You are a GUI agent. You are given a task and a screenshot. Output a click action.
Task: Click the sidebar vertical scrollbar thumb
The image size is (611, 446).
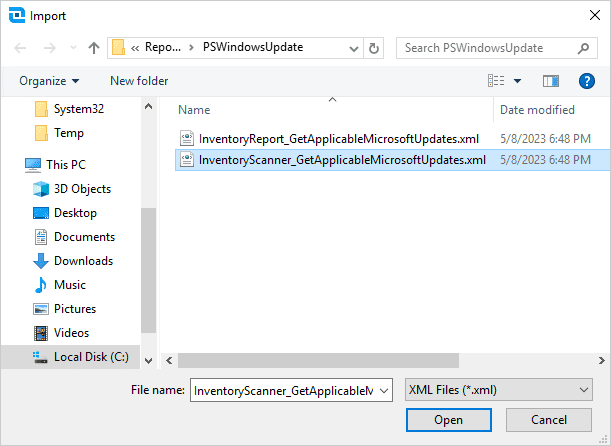[x=148, y=270]
